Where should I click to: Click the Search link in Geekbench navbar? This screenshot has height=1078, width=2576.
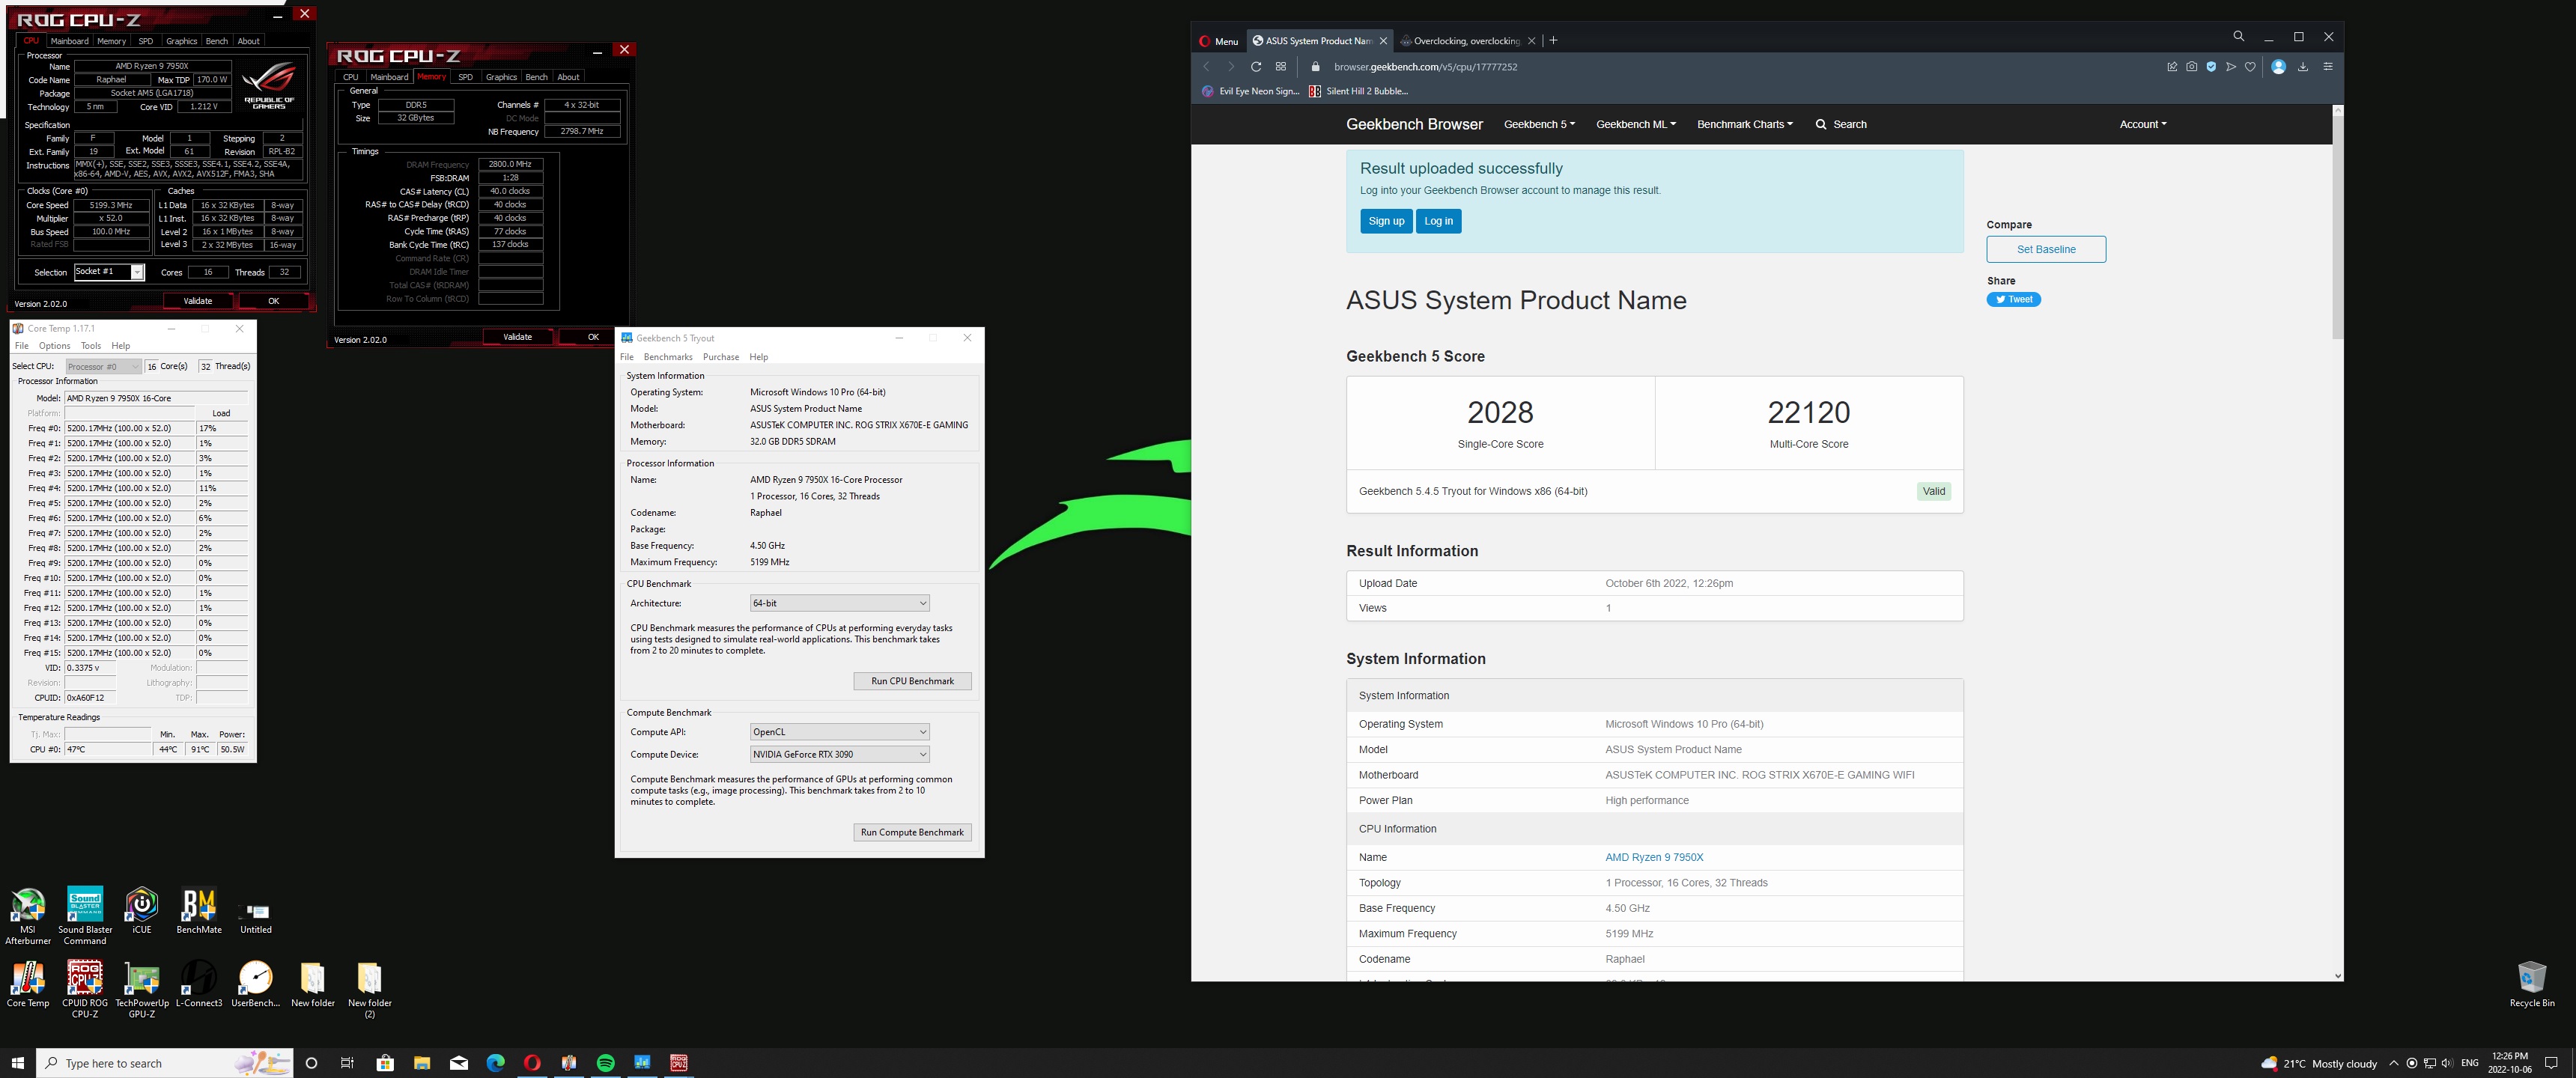1841,124
